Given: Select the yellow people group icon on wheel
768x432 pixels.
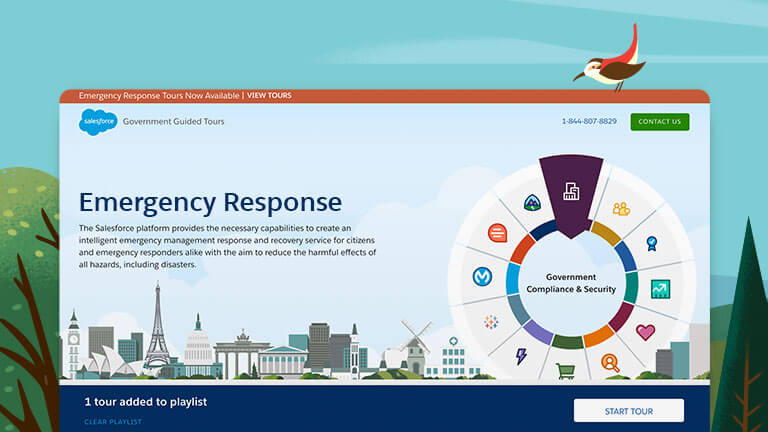Looking at the screenshot, I should (x=621, y=209).
